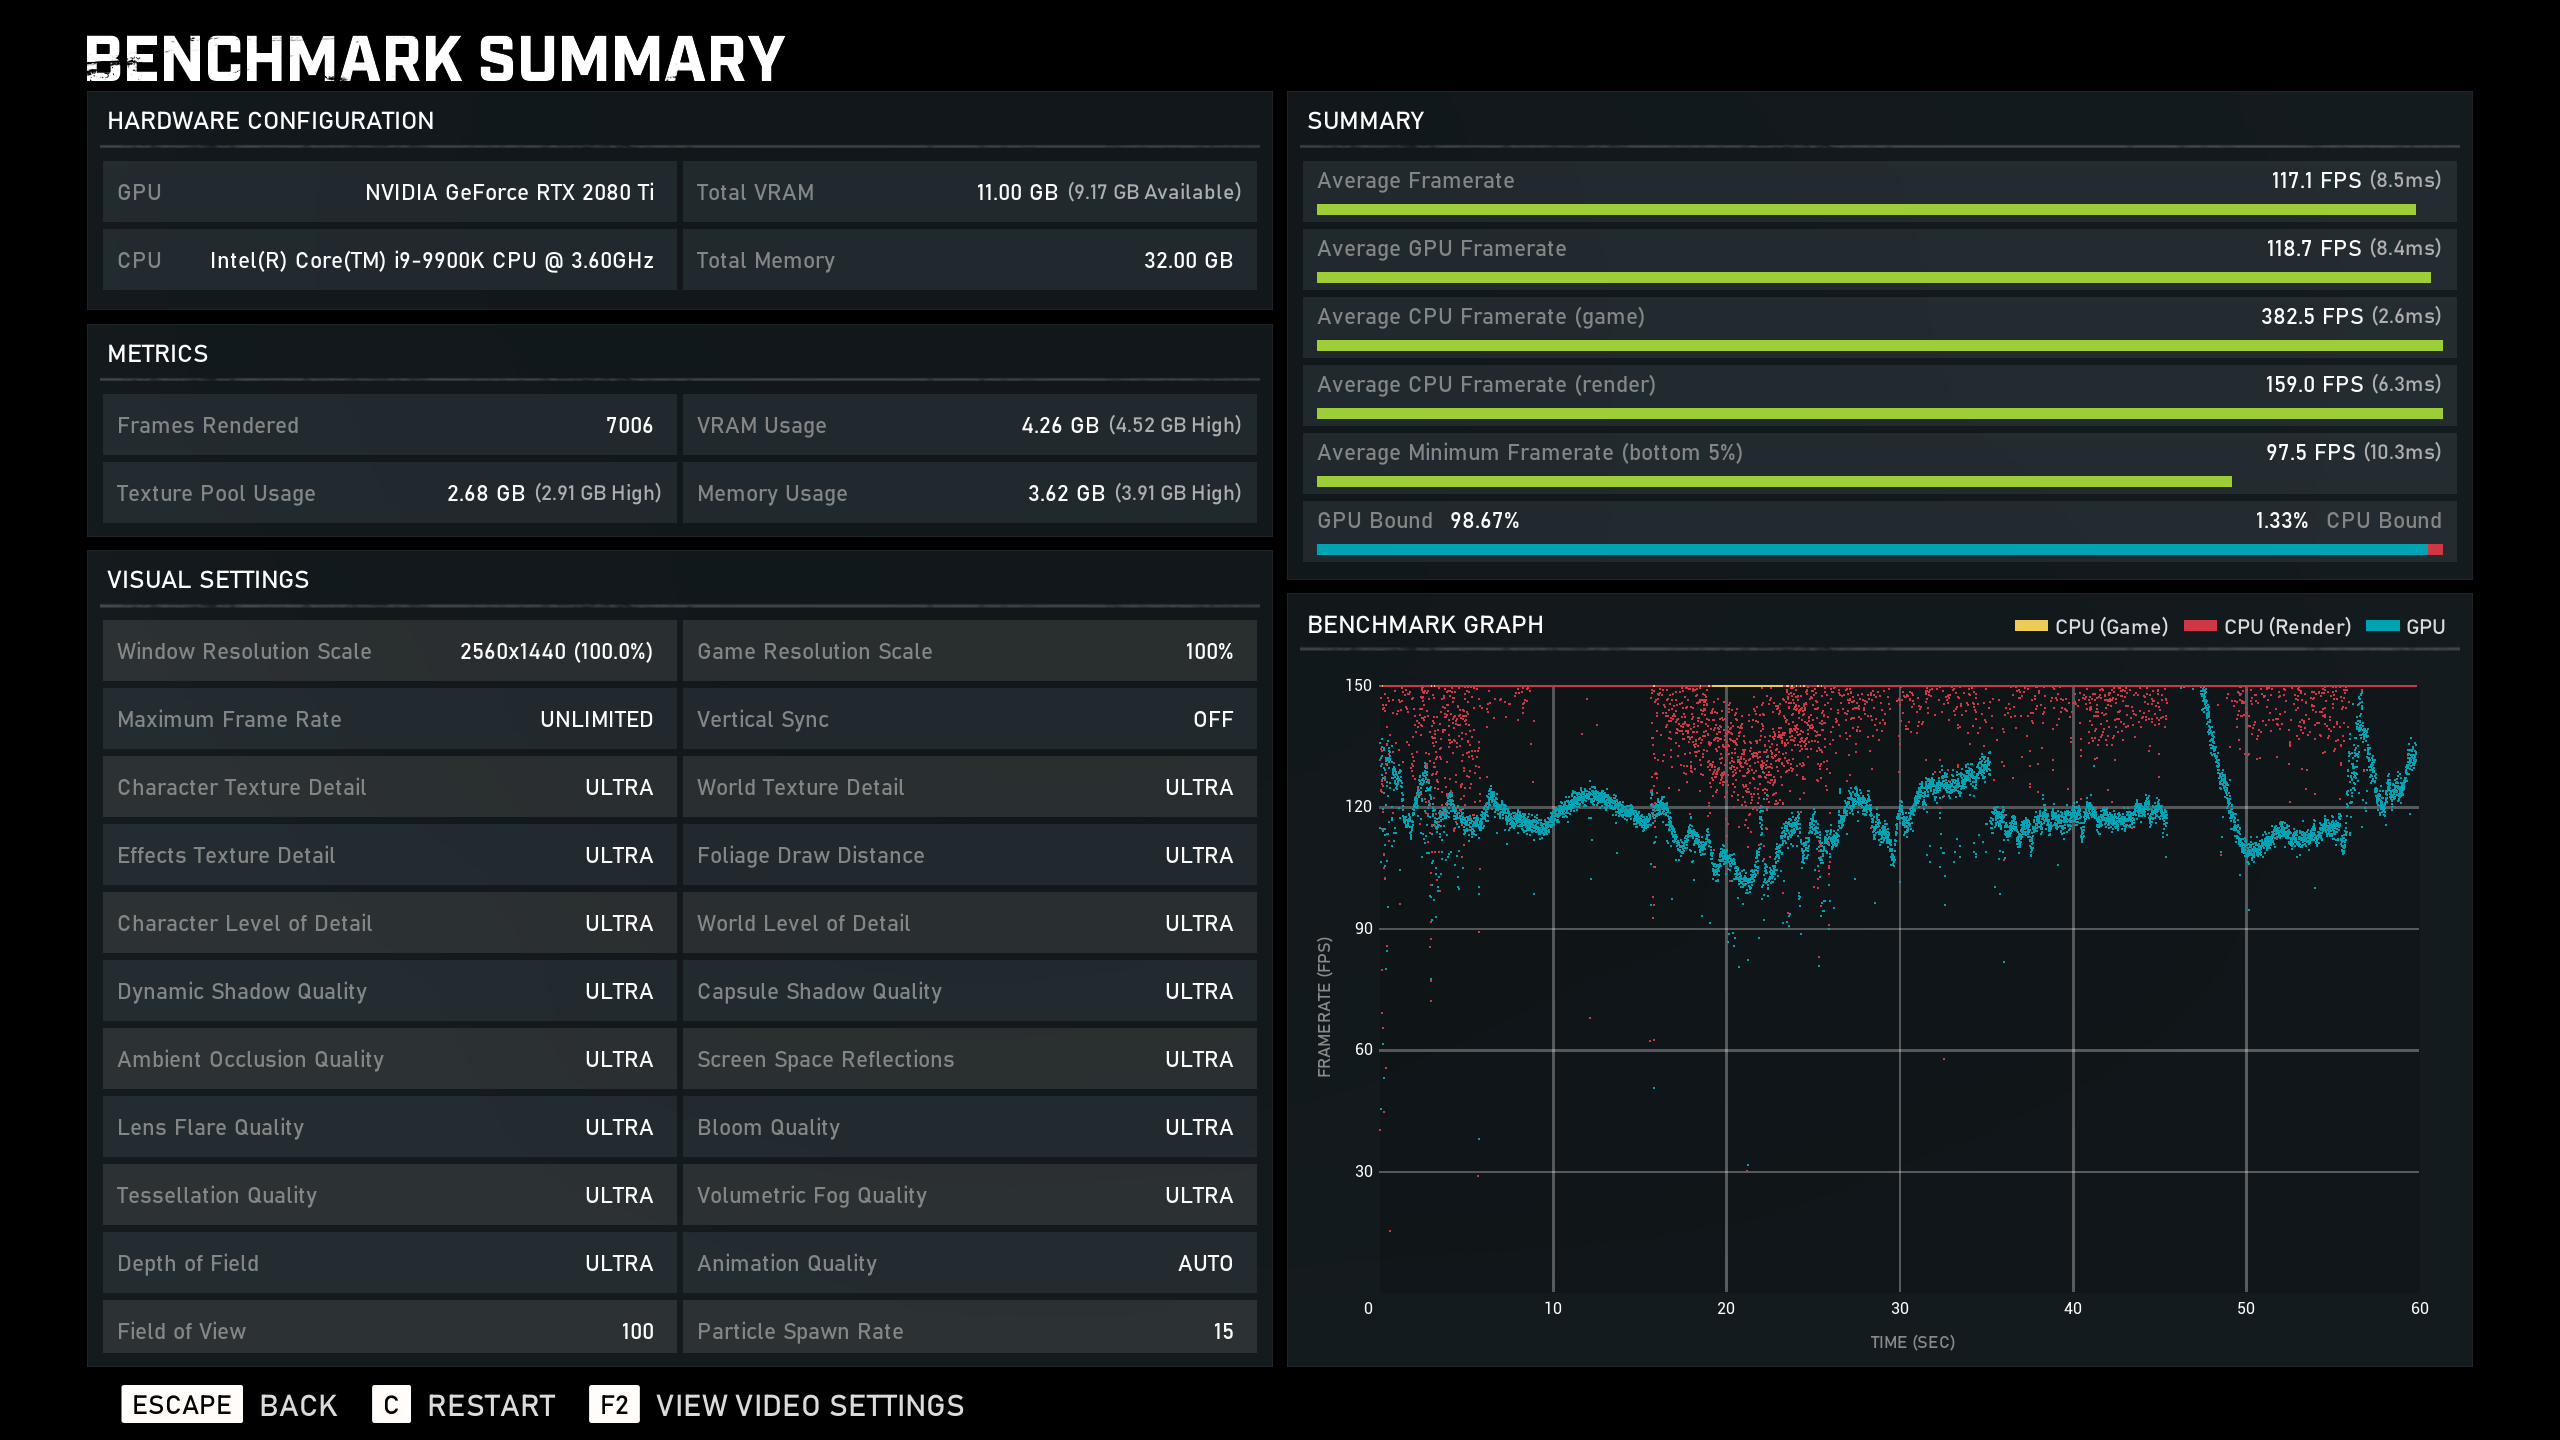Click the Frames Rendered 7006 row
2560x1440 pixels.
pyautogui.click(x=388, y=425)
